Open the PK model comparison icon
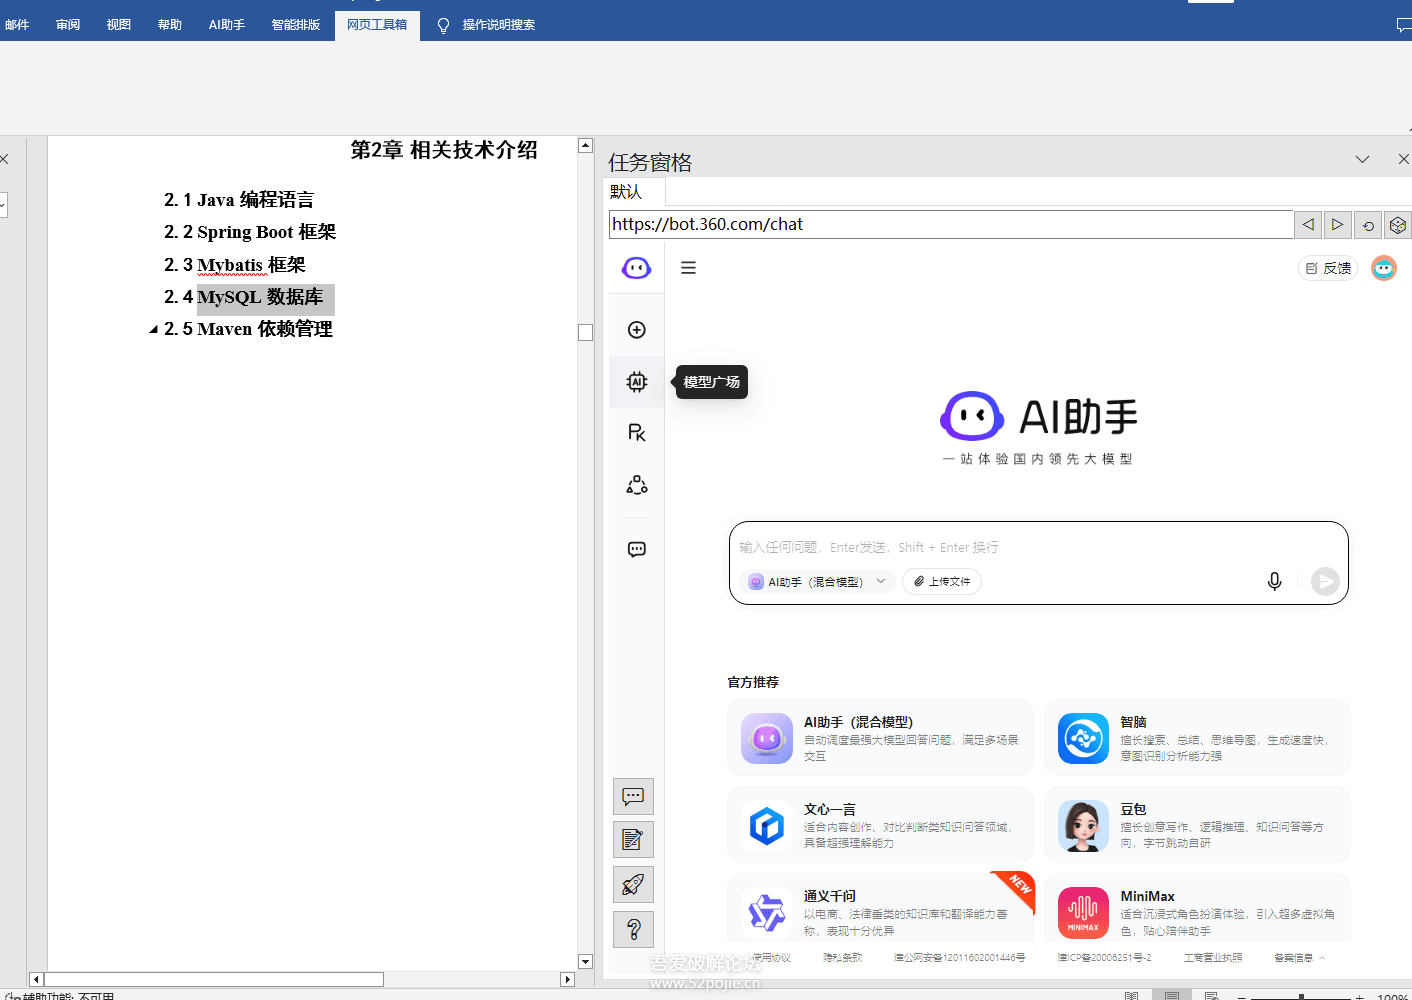 (637, 433)
